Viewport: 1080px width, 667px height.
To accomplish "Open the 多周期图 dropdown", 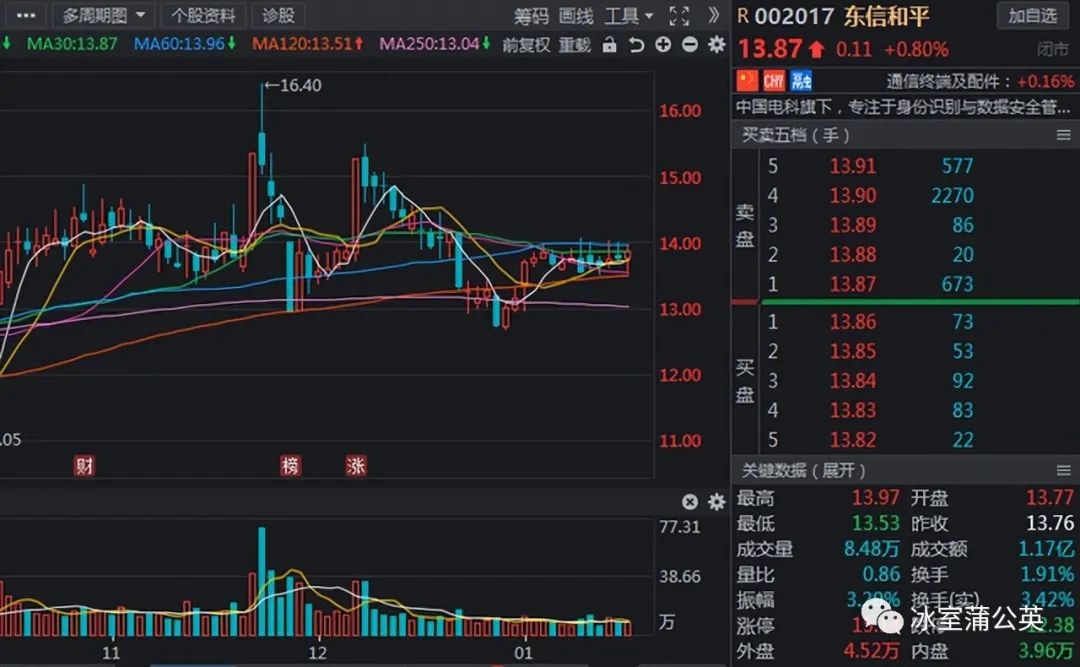I will coord(103,15).
